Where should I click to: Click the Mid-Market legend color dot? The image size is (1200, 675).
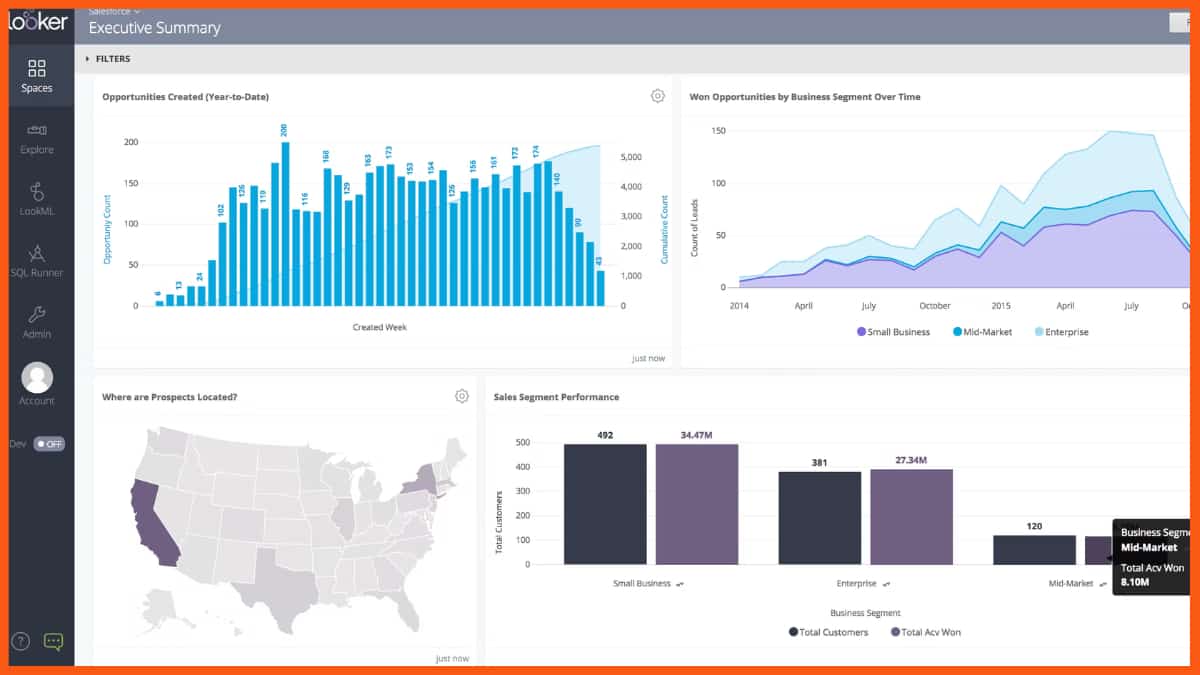coord(957,332)
